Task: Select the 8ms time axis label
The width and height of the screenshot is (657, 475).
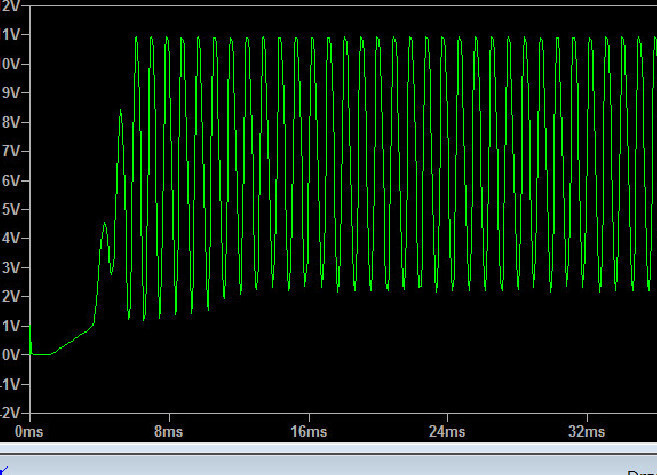Action: [168, 431]
